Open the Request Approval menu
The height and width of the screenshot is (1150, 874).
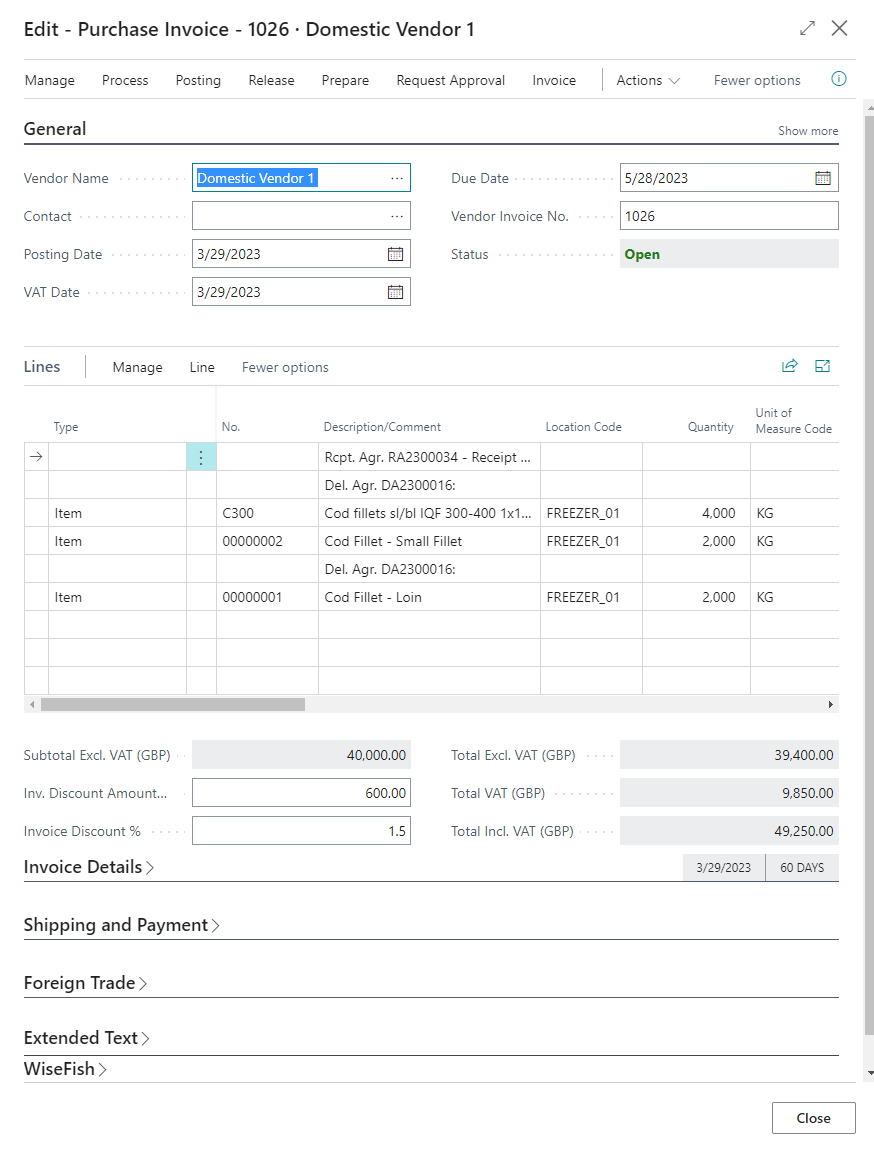click(x=450, y=80)
